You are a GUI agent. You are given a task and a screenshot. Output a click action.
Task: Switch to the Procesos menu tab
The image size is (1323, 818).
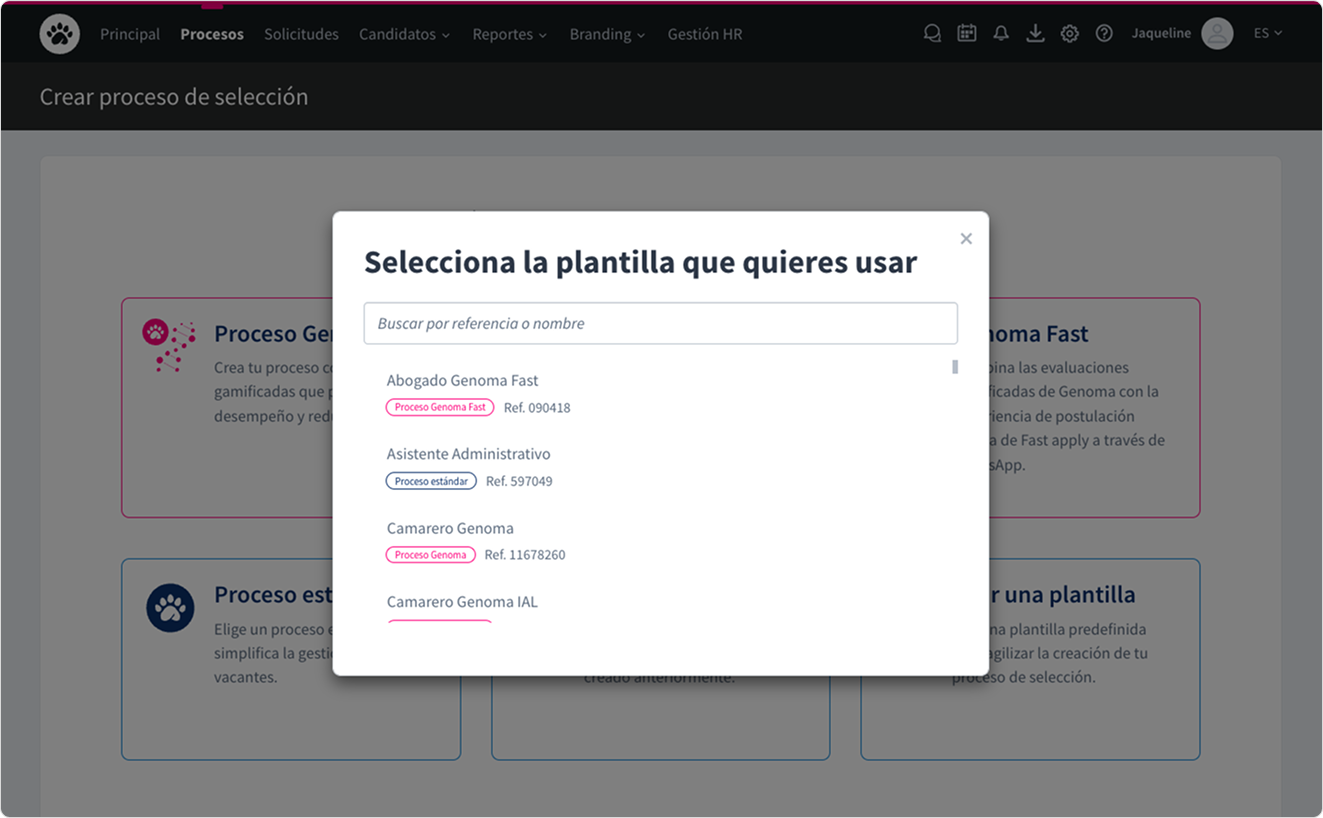tap(212, 33)
